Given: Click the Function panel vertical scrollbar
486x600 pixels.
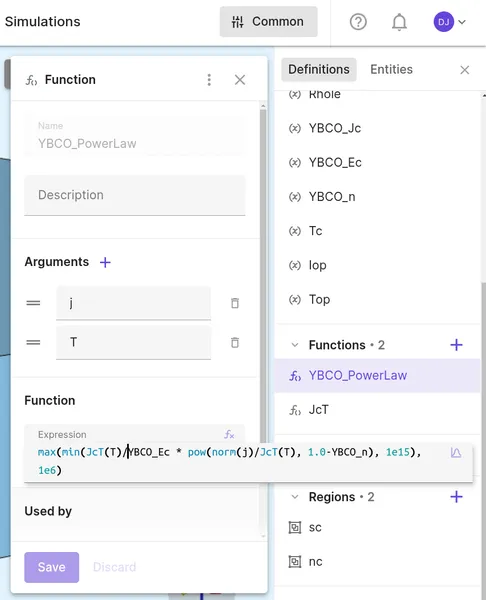Looking at the screenshot, I should click(x=263, y=276).
